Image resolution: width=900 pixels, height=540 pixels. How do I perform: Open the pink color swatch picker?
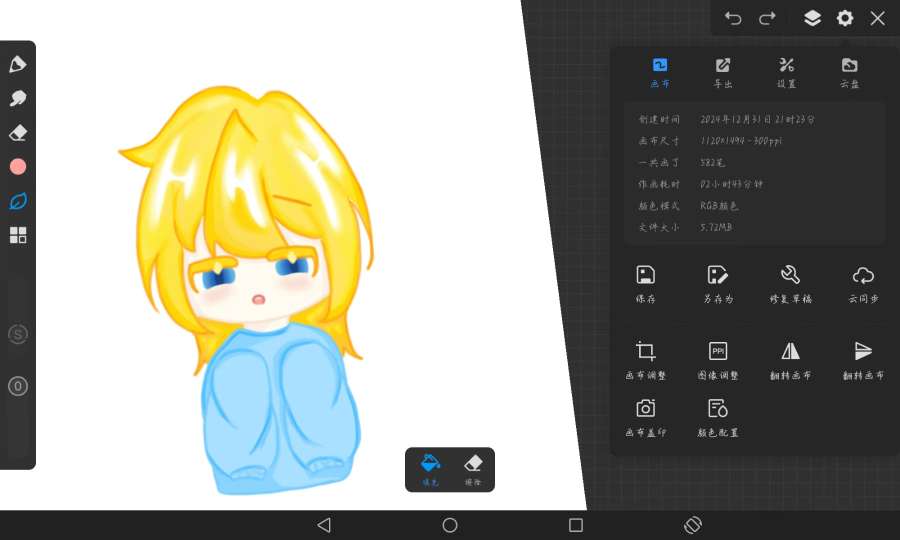tap(18, 166)
